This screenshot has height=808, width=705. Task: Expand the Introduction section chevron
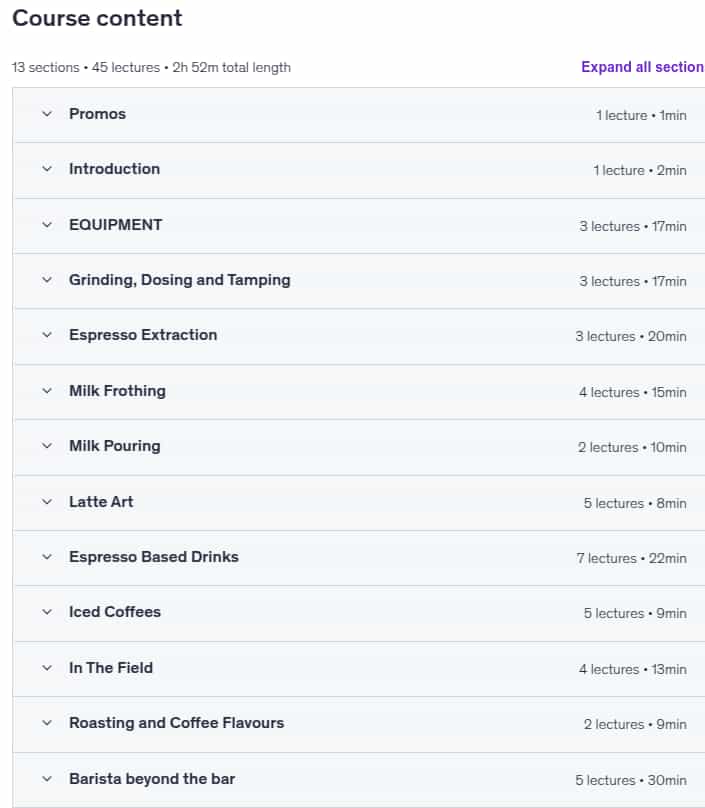pos(47,169)
